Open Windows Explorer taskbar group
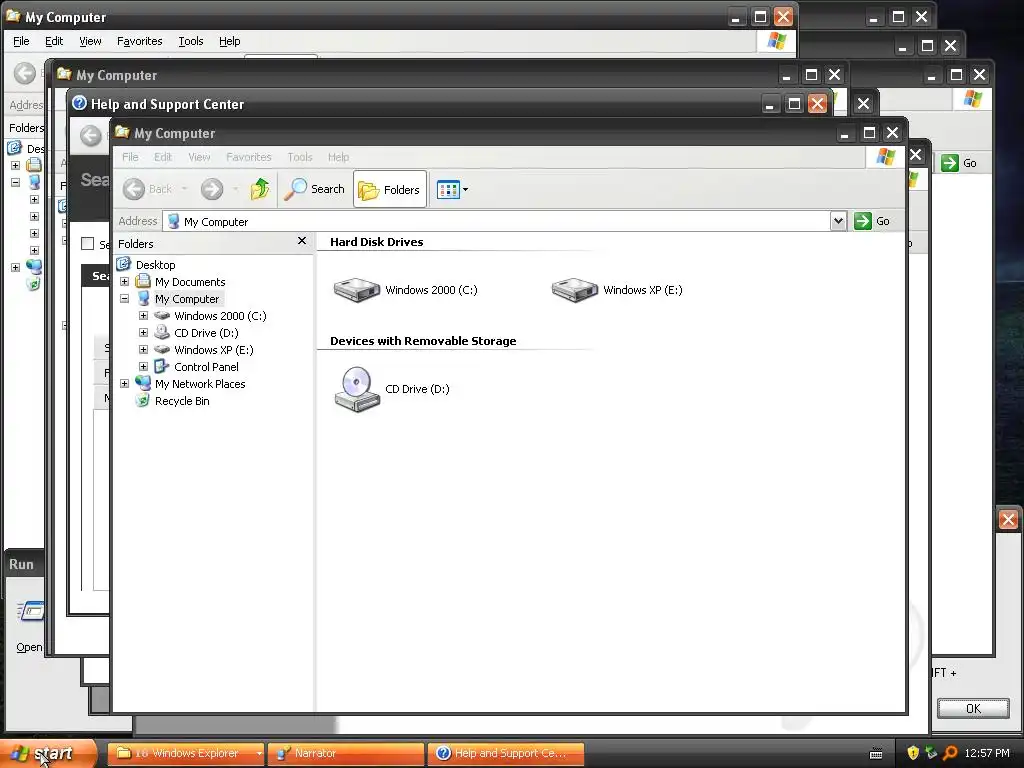The image size is (1024, 768). click(x=186, y=753)
